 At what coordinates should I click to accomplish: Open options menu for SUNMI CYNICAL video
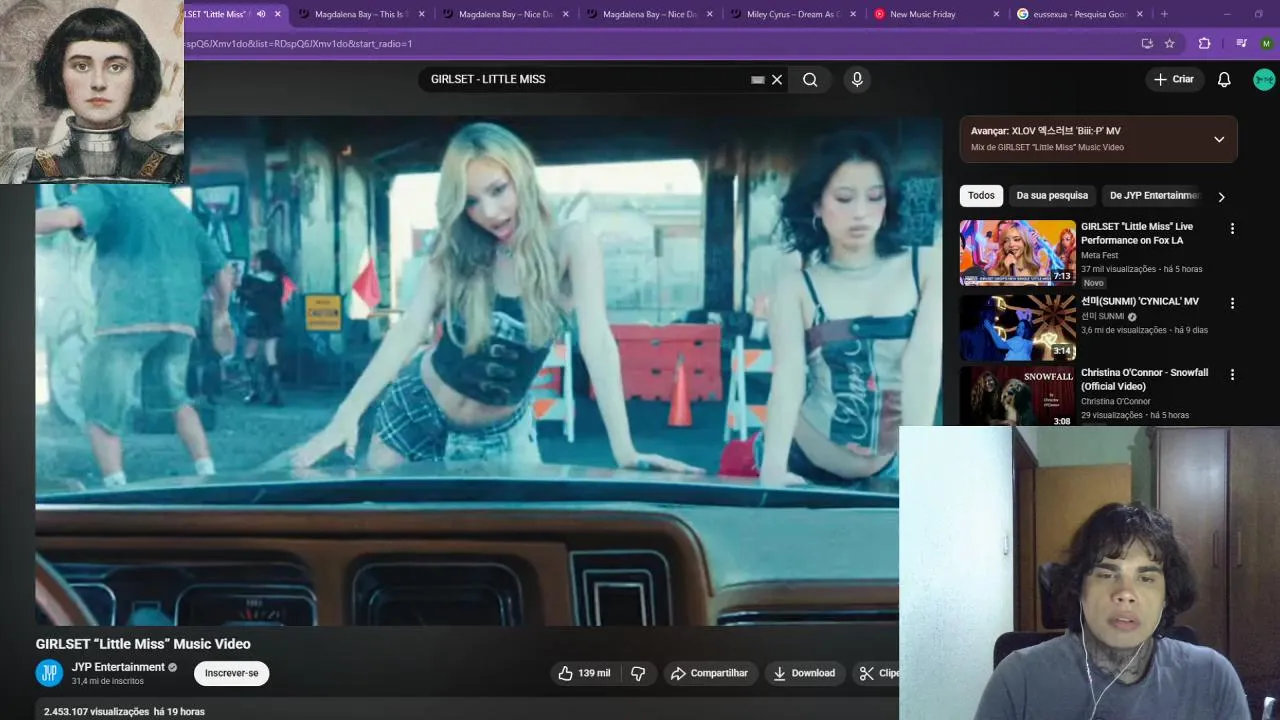1232,303
